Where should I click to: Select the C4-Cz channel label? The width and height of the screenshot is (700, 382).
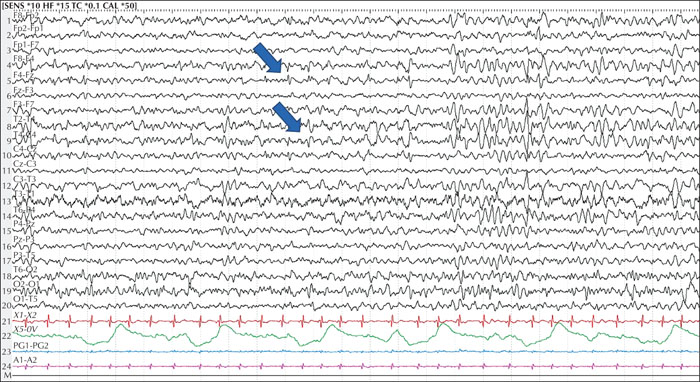click(x=25, y=148)
